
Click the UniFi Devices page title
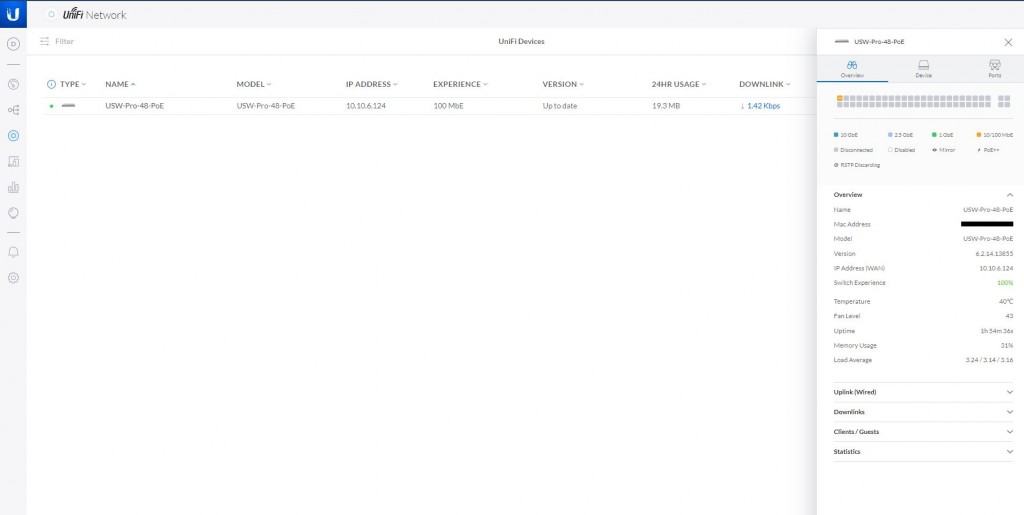pyautogui.click(x=521, y=41)
